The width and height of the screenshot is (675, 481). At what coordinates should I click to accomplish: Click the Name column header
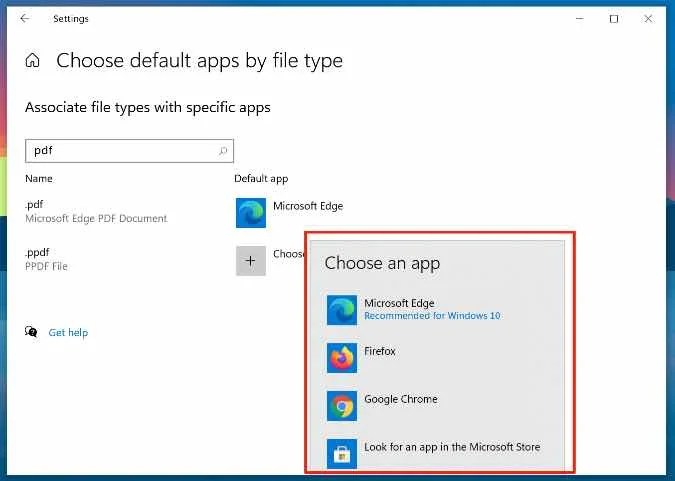pos(39,178)
